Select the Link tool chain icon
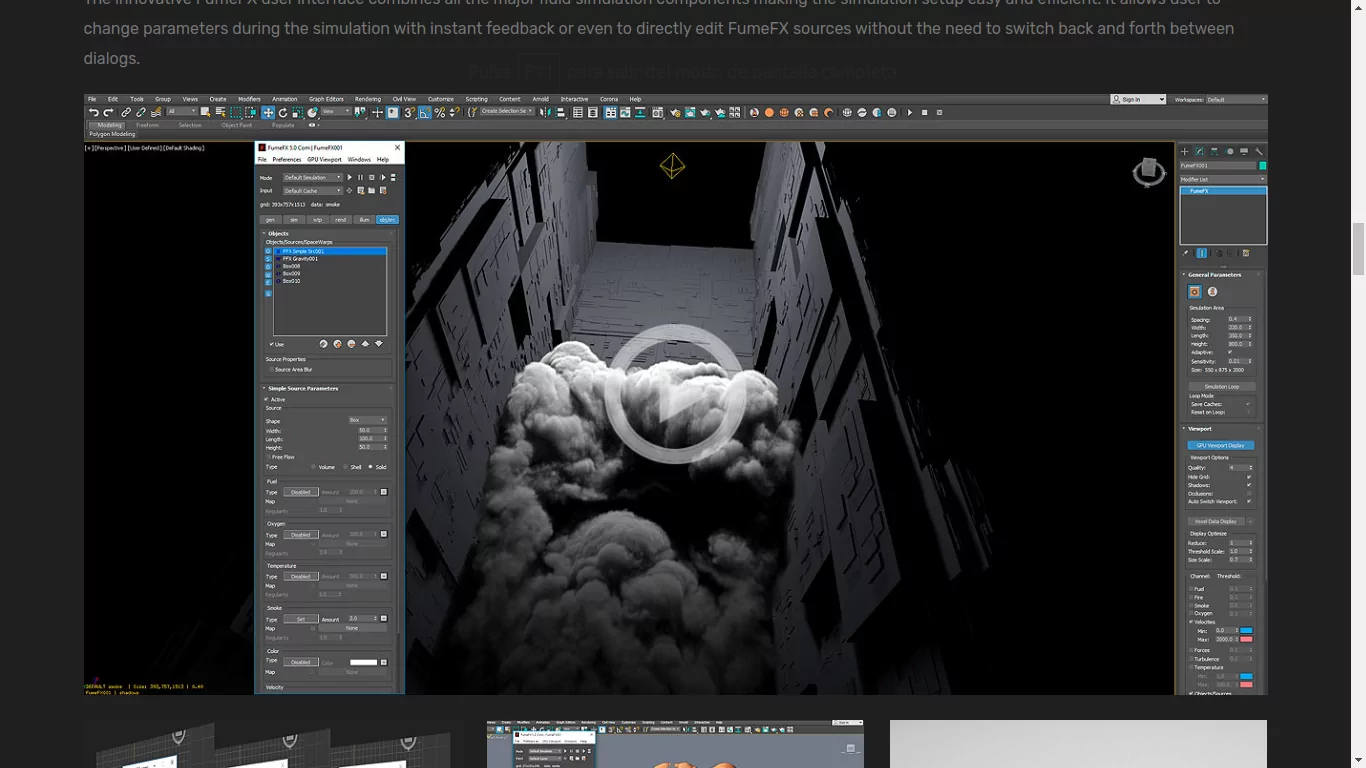 point(126,113)
